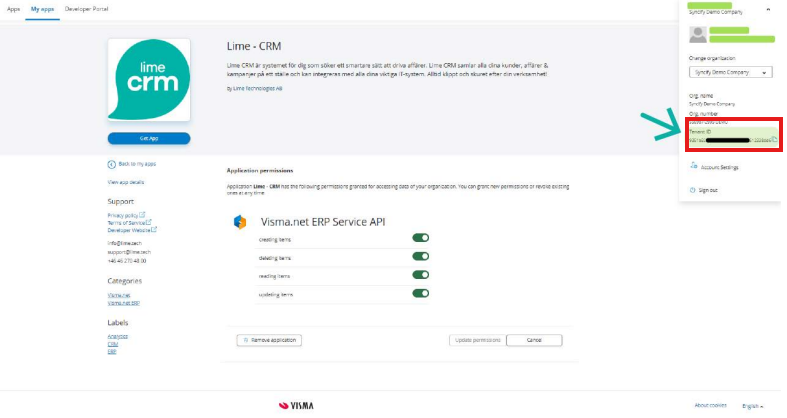
Task: Open the Privacy policy link
Action: [x=122, y=215]
